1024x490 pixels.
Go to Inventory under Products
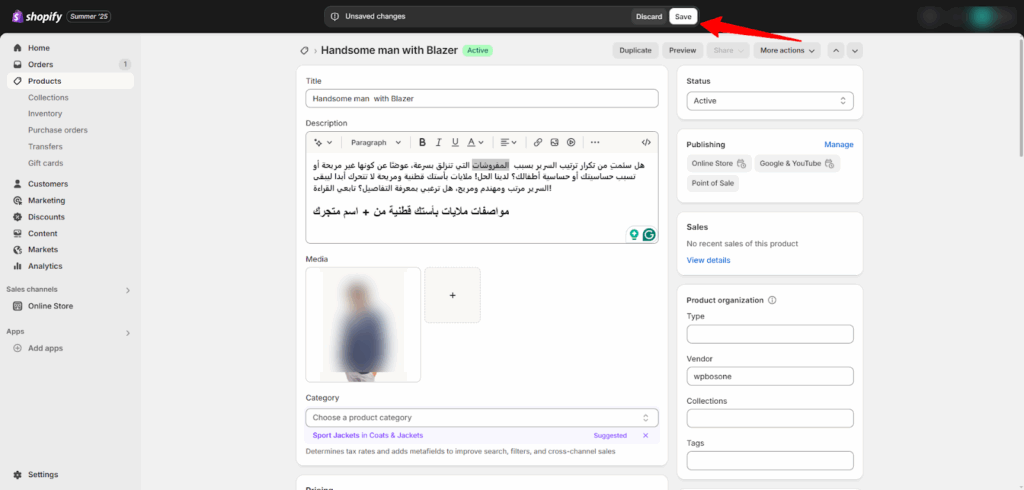point(45,114)
